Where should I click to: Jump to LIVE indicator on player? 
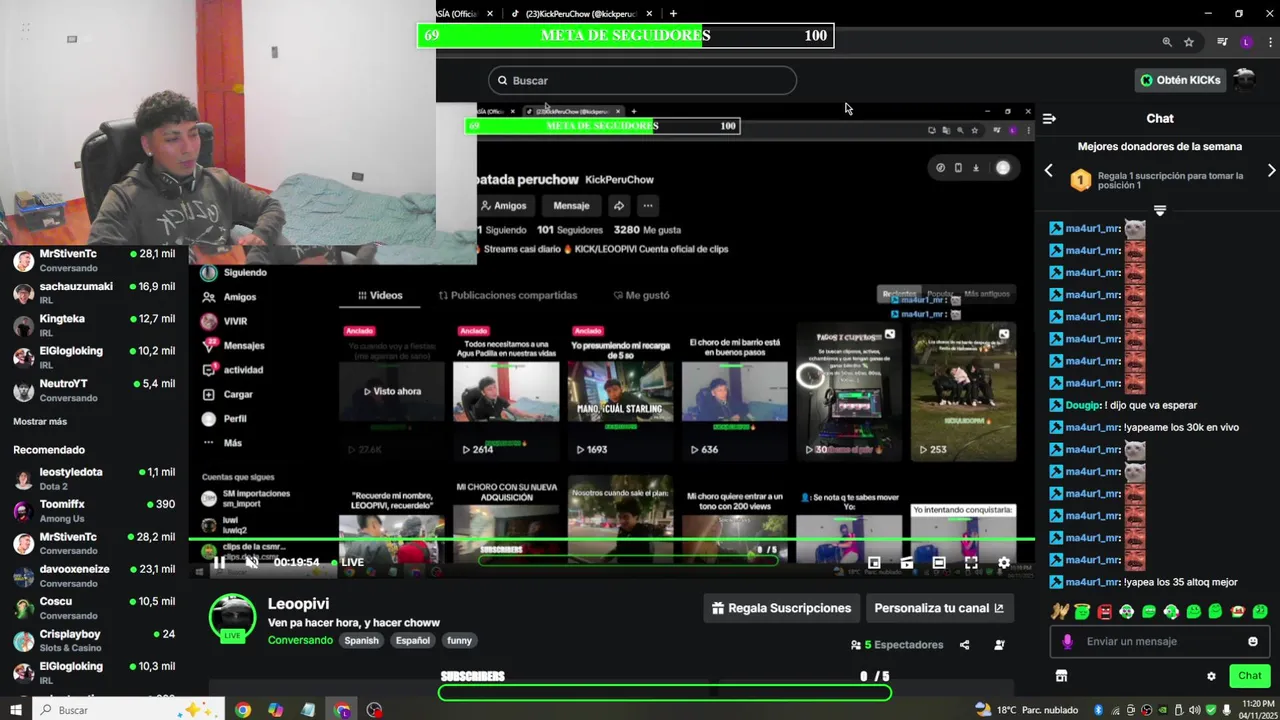tap(347, 562)
